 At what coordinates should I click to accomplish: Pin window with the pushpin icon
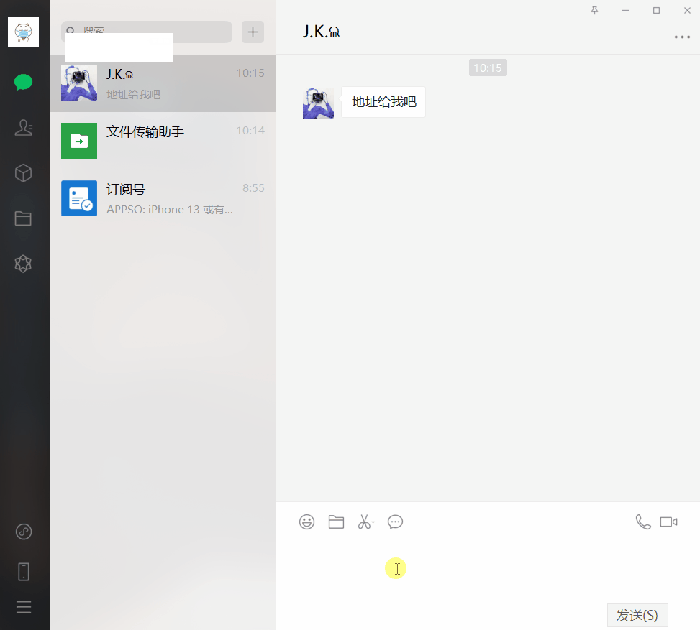(x=594, y=10)
